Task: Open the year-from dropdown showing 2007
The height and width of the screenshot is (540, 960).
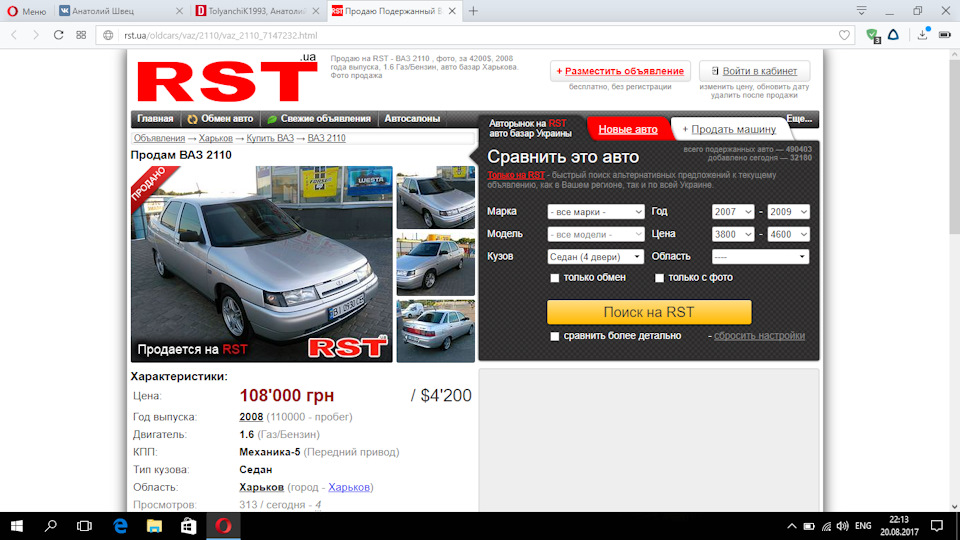Action: tap(733, 212)
